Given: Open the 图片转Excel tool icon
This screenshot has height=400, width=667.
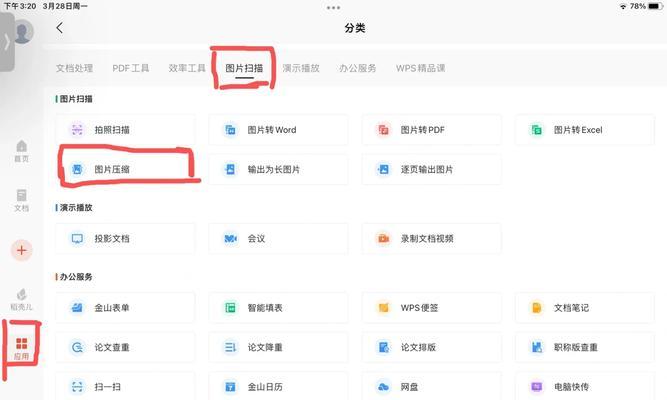Looking at the screenshot, I should pyautogui.click(x=536, y=129).
